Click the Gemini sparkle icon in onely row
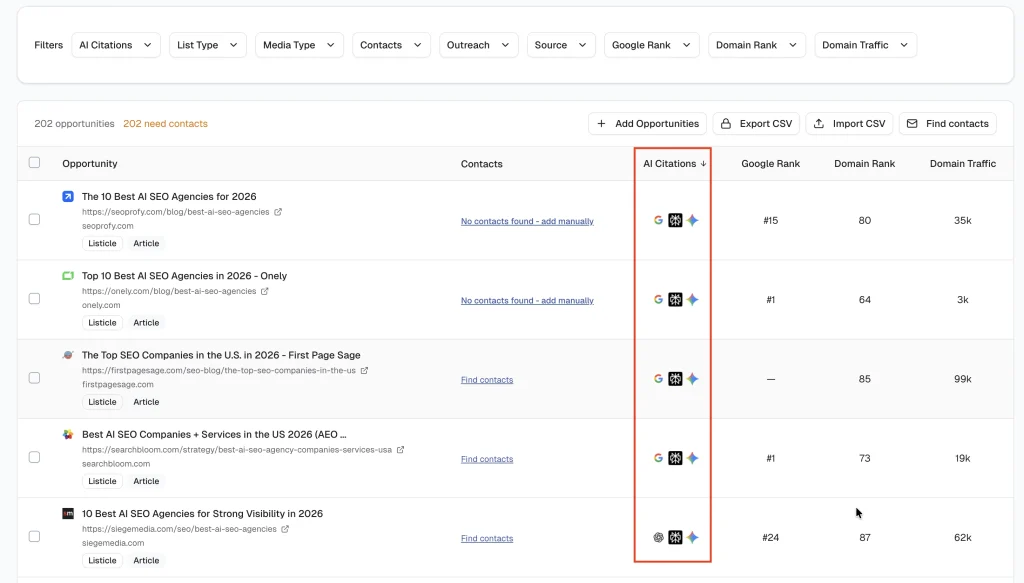This screenshot has width=1024, height=583. [692, 299]
